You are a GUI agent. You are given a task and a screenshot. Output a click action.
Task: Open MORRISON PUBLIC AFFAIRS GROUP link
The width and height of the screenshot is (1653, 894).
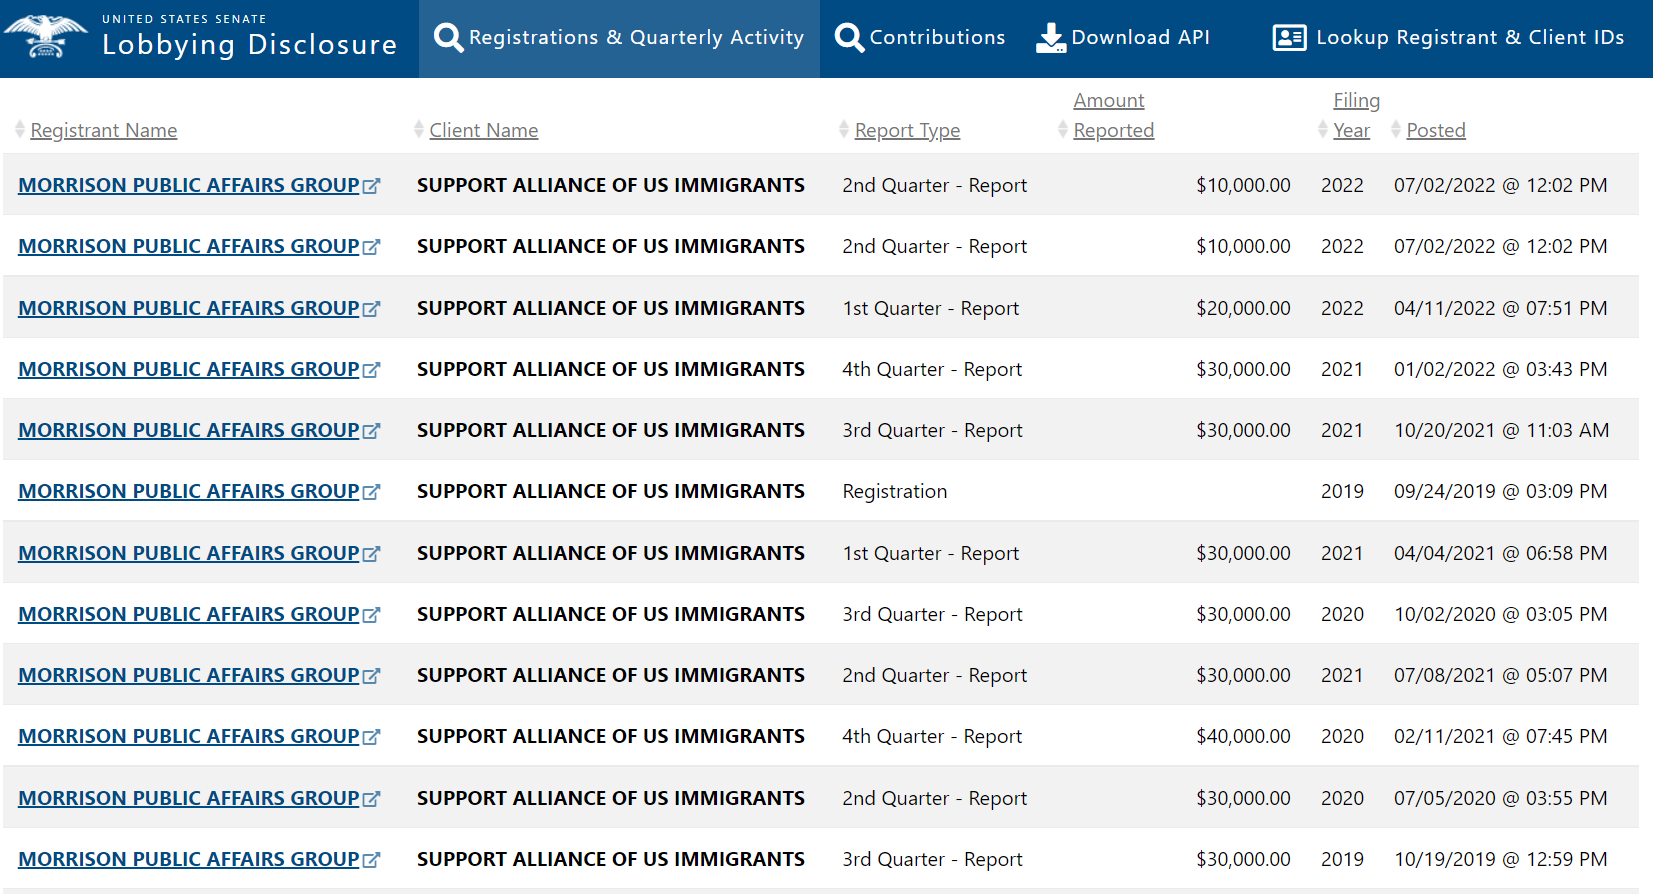point(186,185)
